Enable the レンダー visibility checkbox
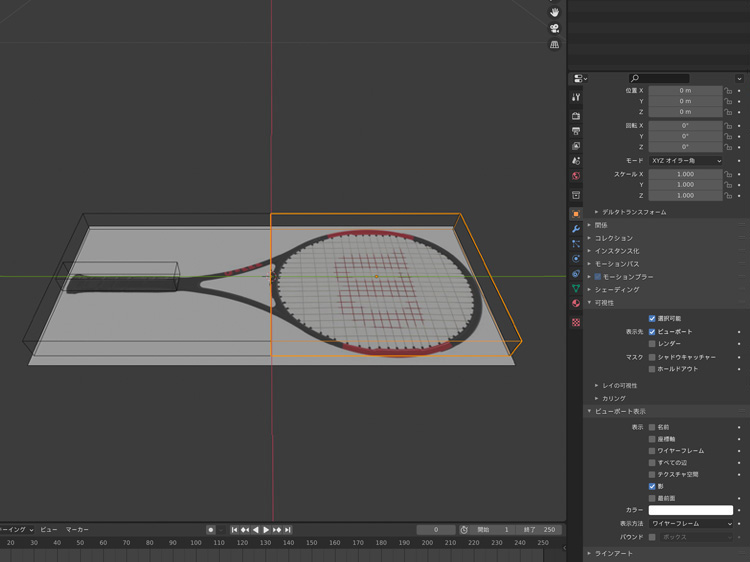The image size is (750, 562). [x=652, y=344]
